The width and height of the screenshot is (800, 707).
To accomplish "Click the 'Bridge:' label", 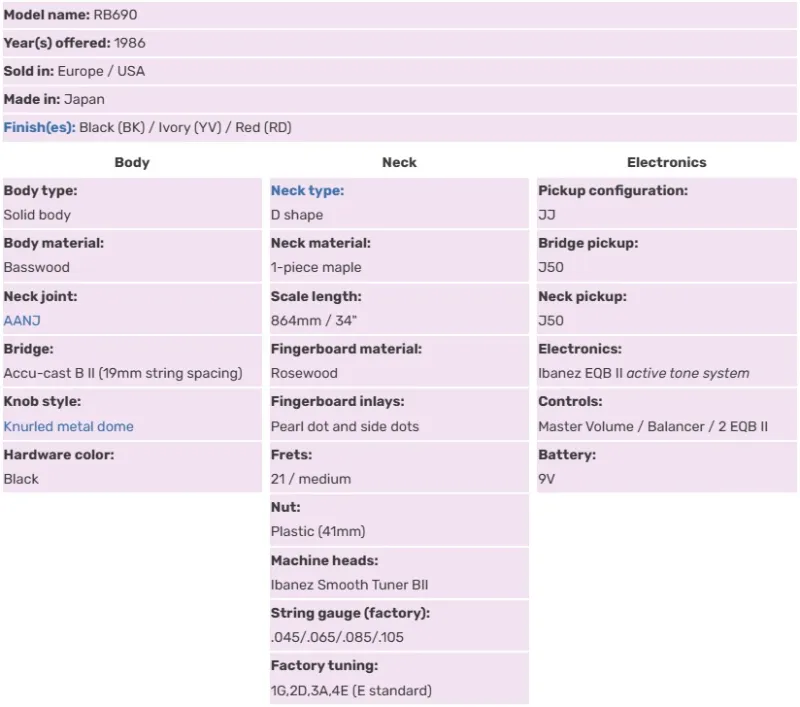I will coord(29,349).
